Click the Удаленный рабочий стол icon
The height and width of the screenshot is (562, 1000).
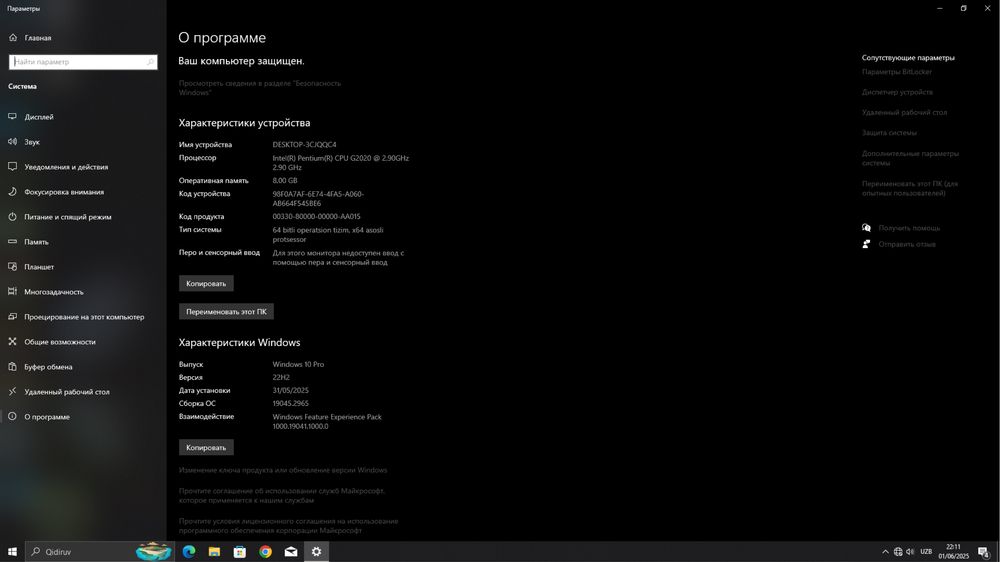12,392
